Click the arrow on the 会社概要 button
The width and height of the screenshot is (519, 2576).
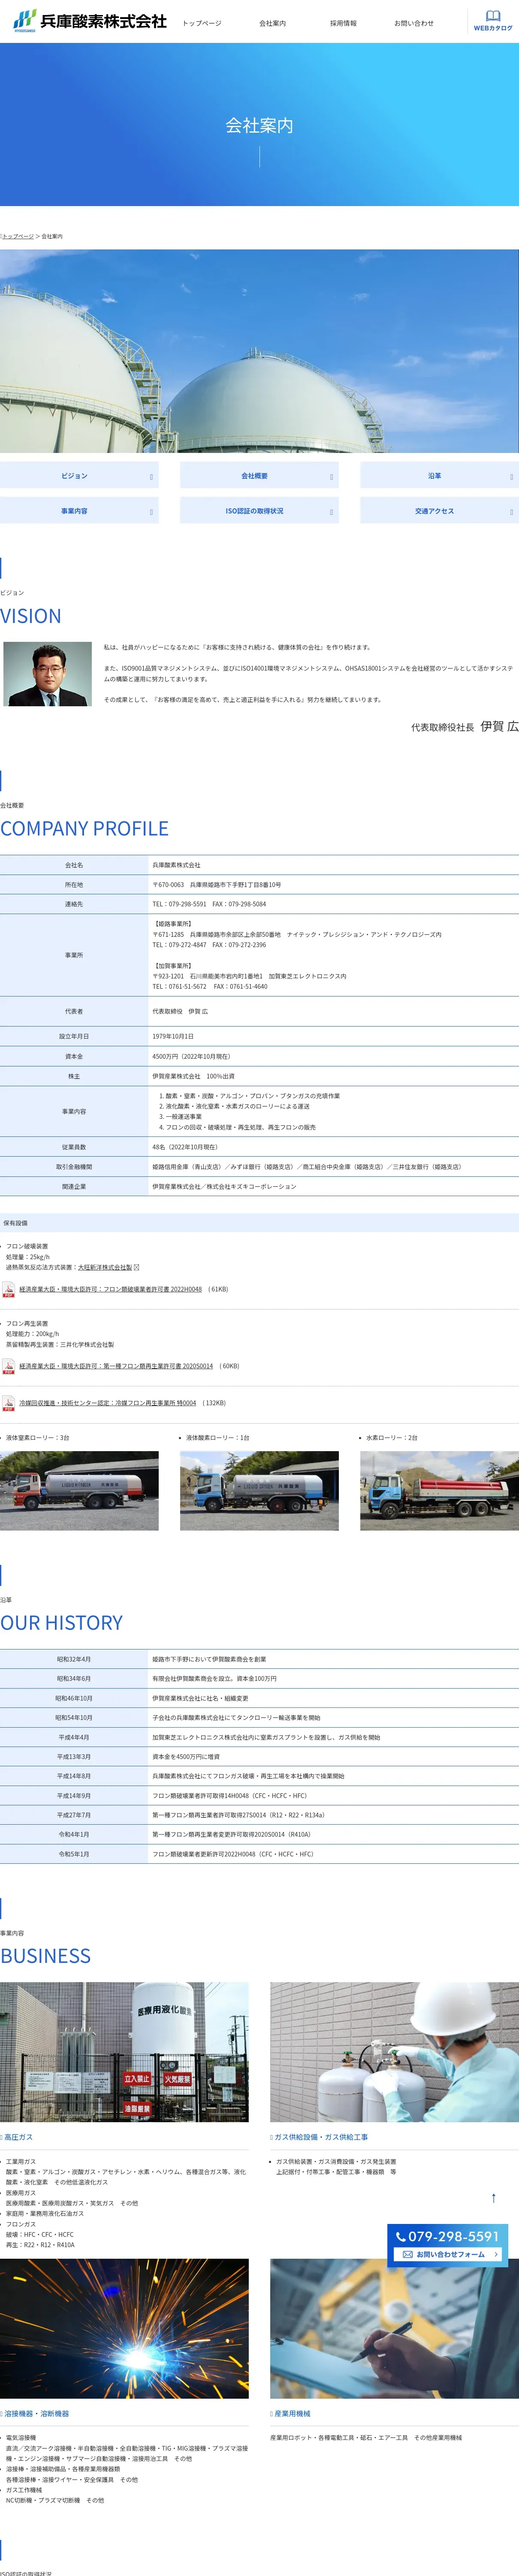click(x=331, y=477)
